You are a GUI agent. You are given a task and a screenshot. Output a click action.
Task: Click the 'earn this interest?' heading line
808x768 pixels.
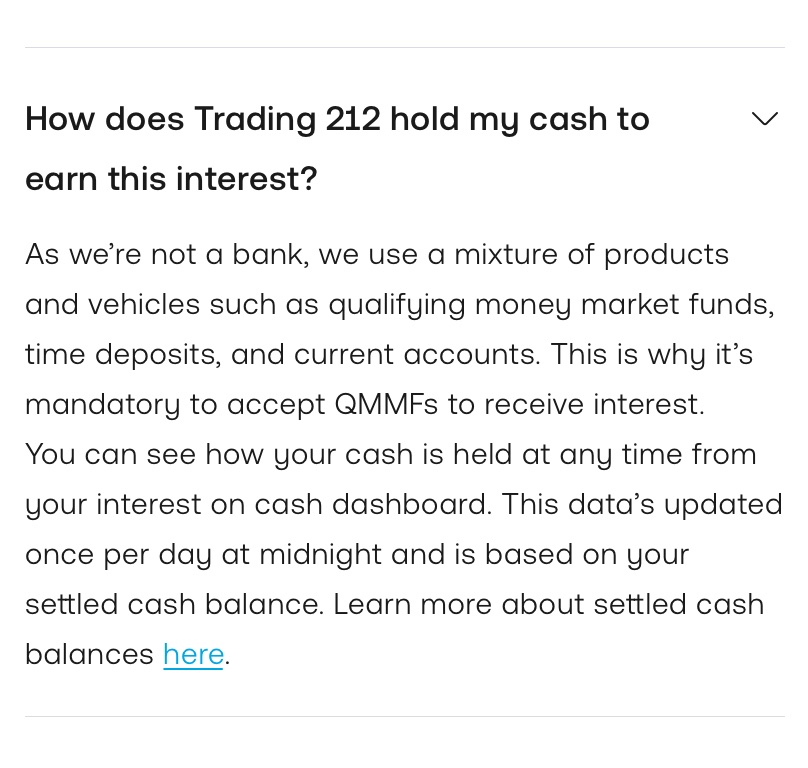(171, 179)
